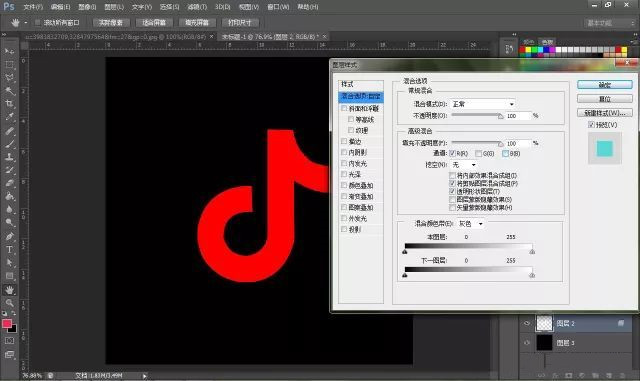The image size is (640, 381).
Task: Click the 填充屏幕 (Fill Screen) button
Action: (x=197, y=23)
